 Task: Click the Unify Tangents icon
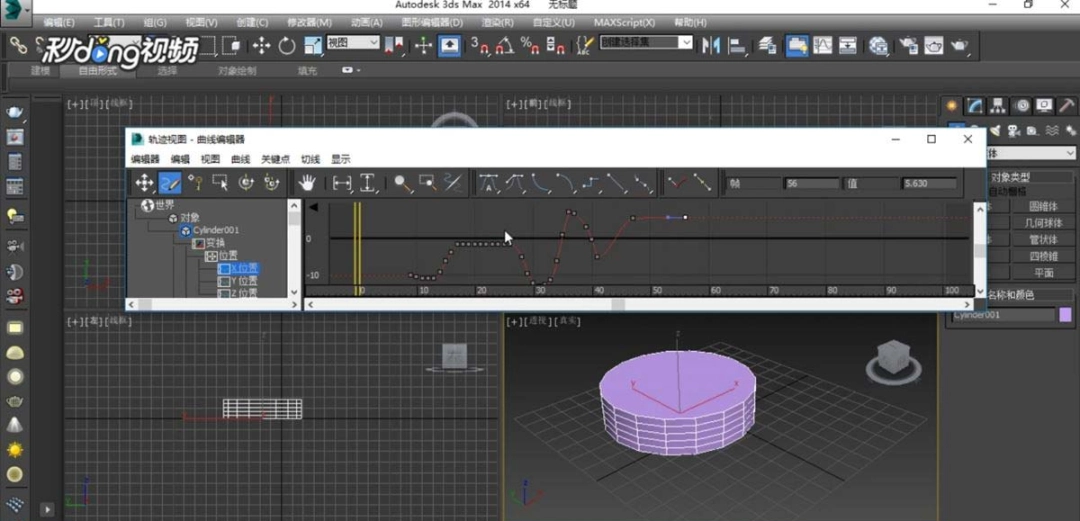pyautogui.click(x=703, y=183)
